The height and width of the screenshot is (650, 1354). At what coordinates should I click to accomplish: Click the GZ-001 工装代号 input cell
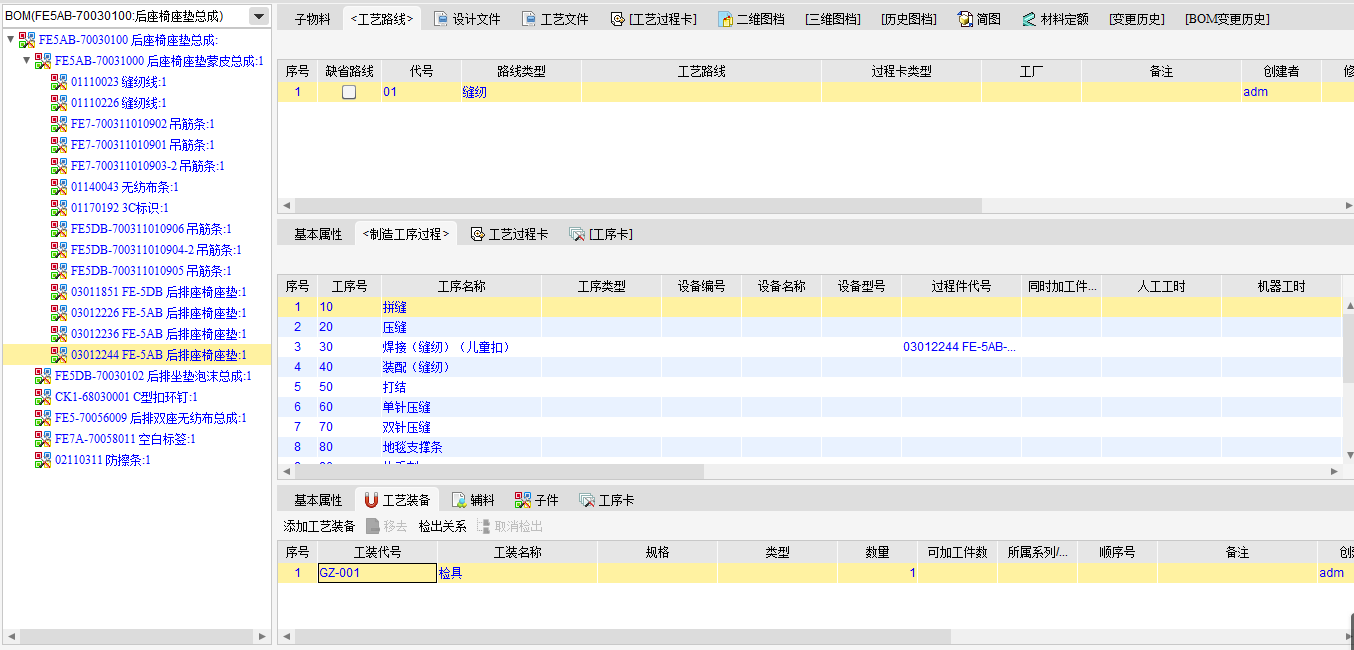[377, 573]
